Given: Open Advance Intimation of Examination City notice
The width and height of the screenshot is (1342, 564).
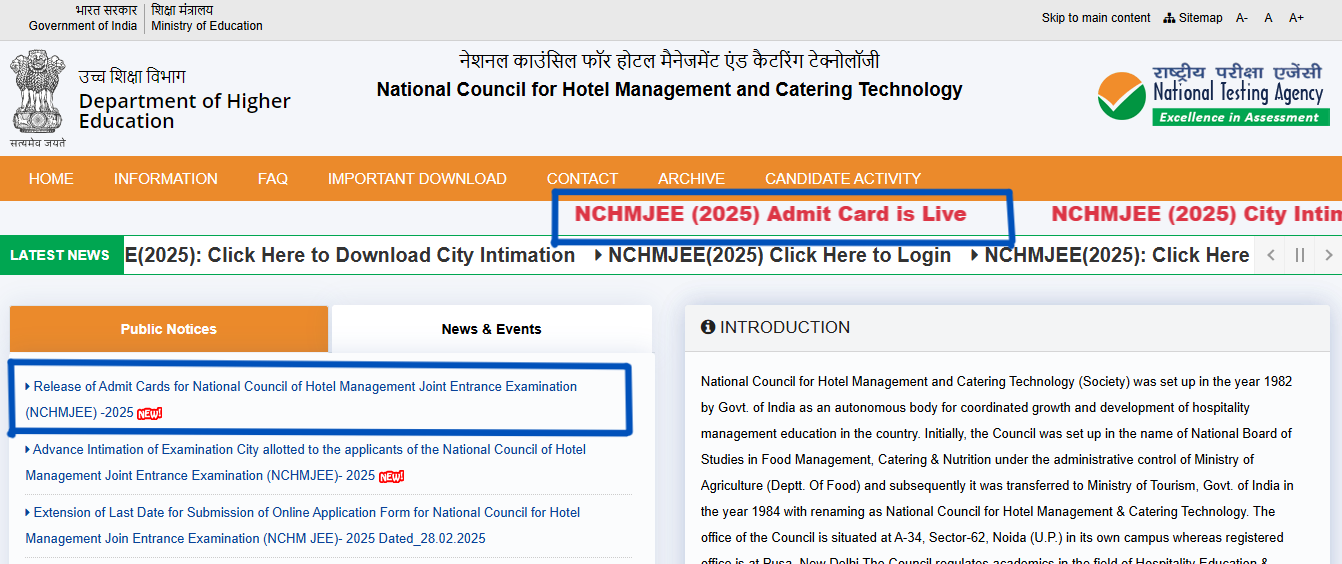Looking at the screenshot, I should 306,462.
